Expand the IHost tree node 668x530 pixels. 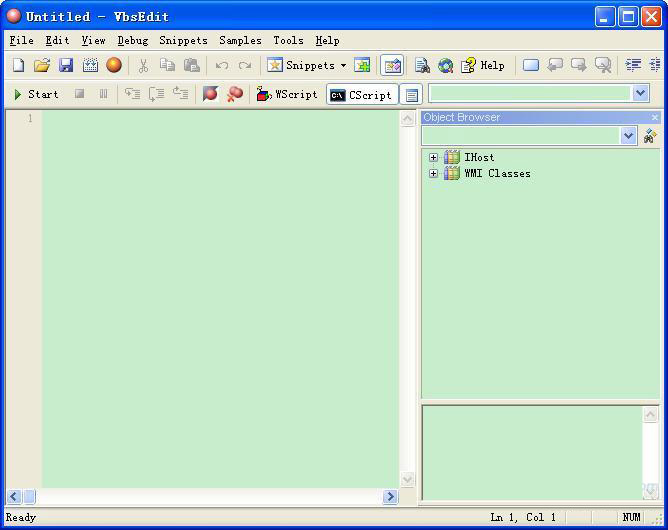coord(433,157)
